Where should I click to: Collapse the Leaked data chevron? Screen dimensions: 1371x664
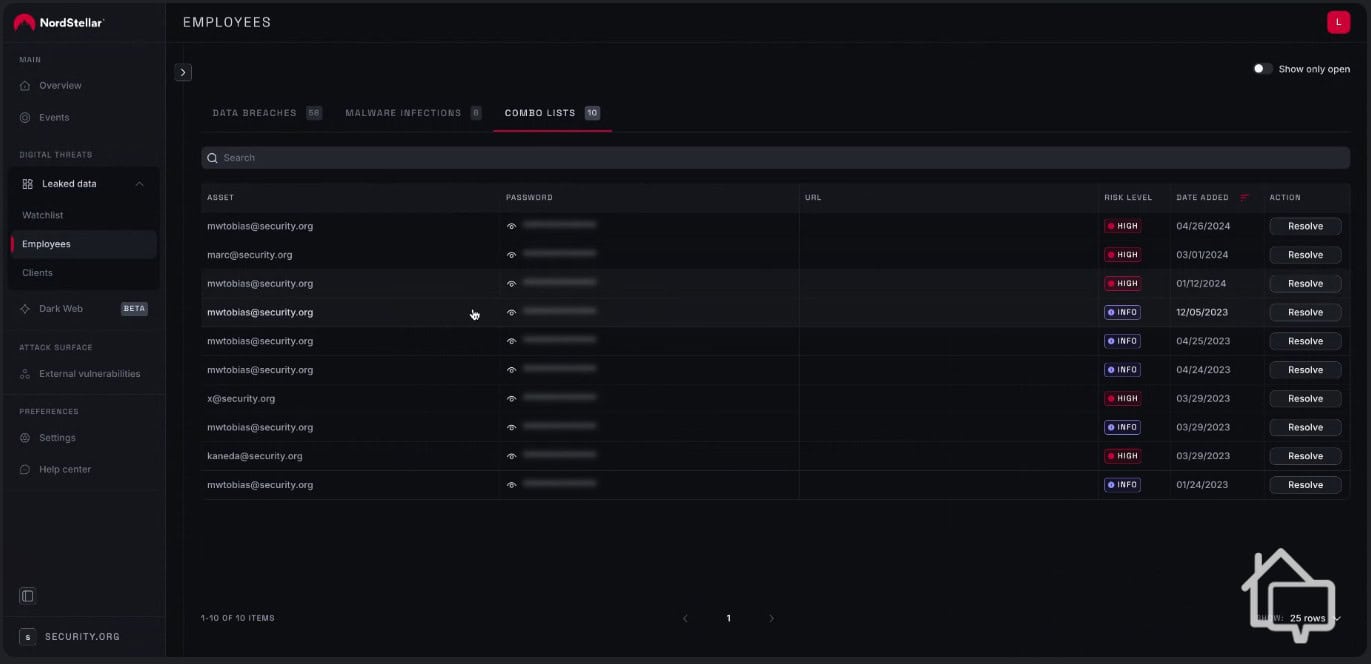coord(140,184)
